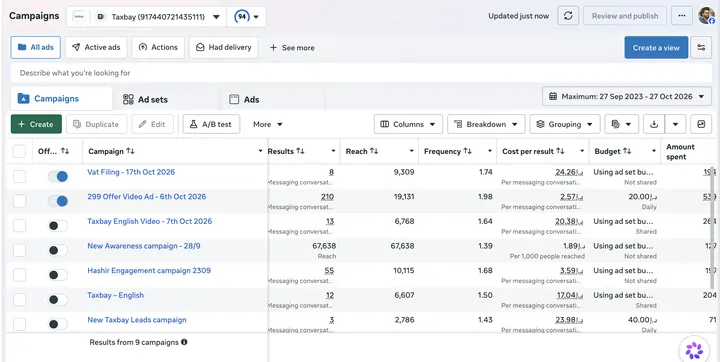Open the Columns dropdown
Screen dimensions: 720x362
[408, 124]
